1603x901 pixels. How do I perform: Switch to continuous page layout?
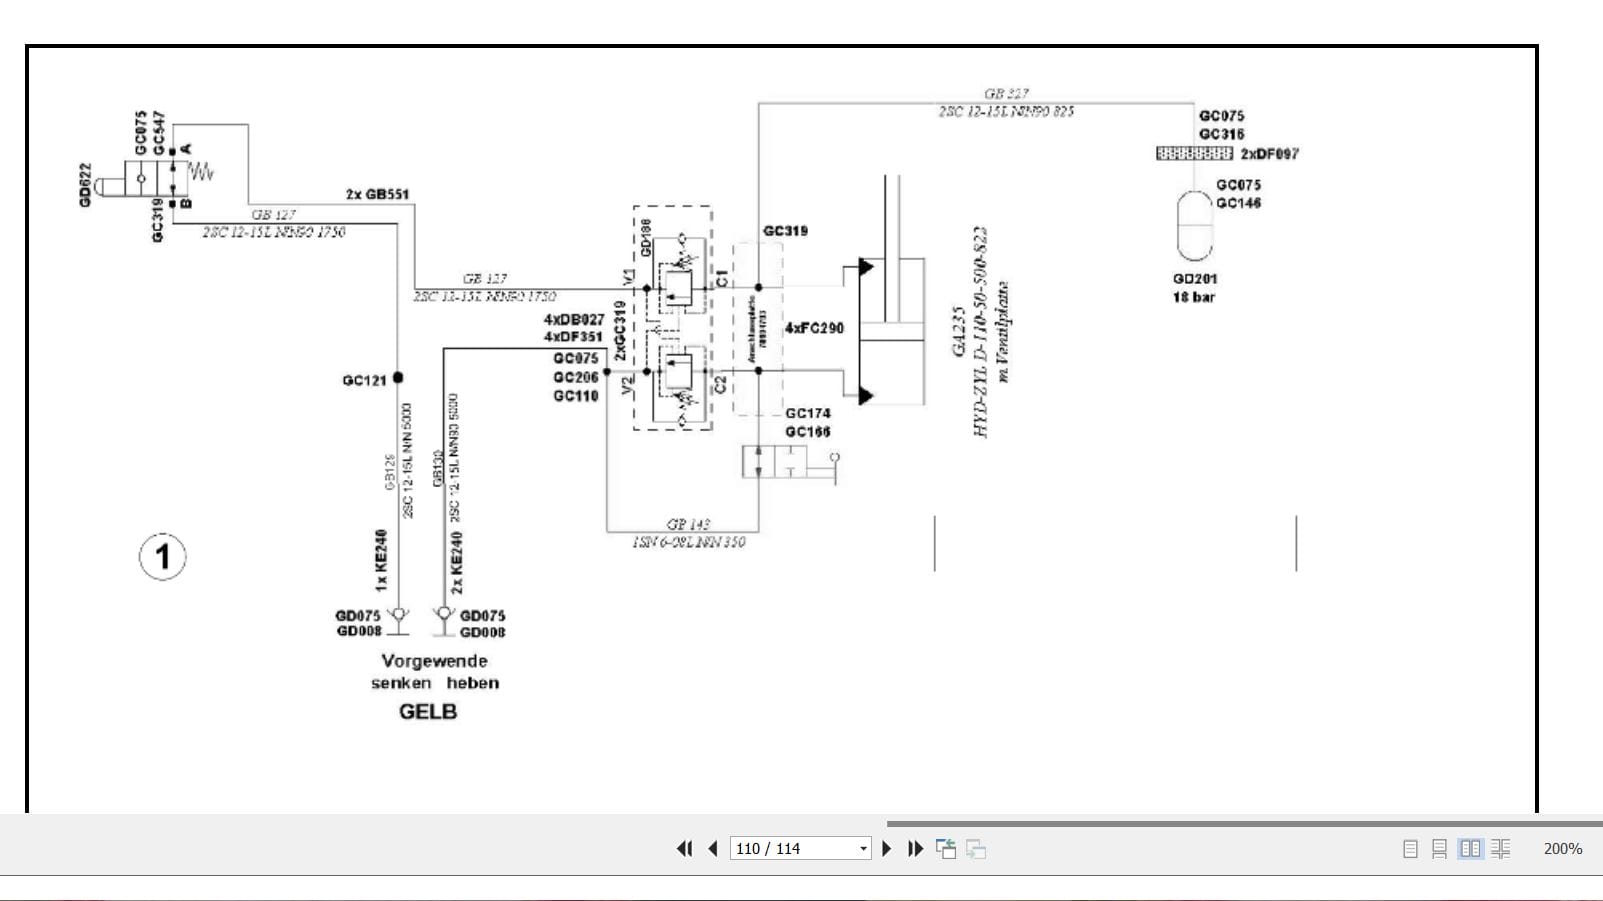[1439, 849]
